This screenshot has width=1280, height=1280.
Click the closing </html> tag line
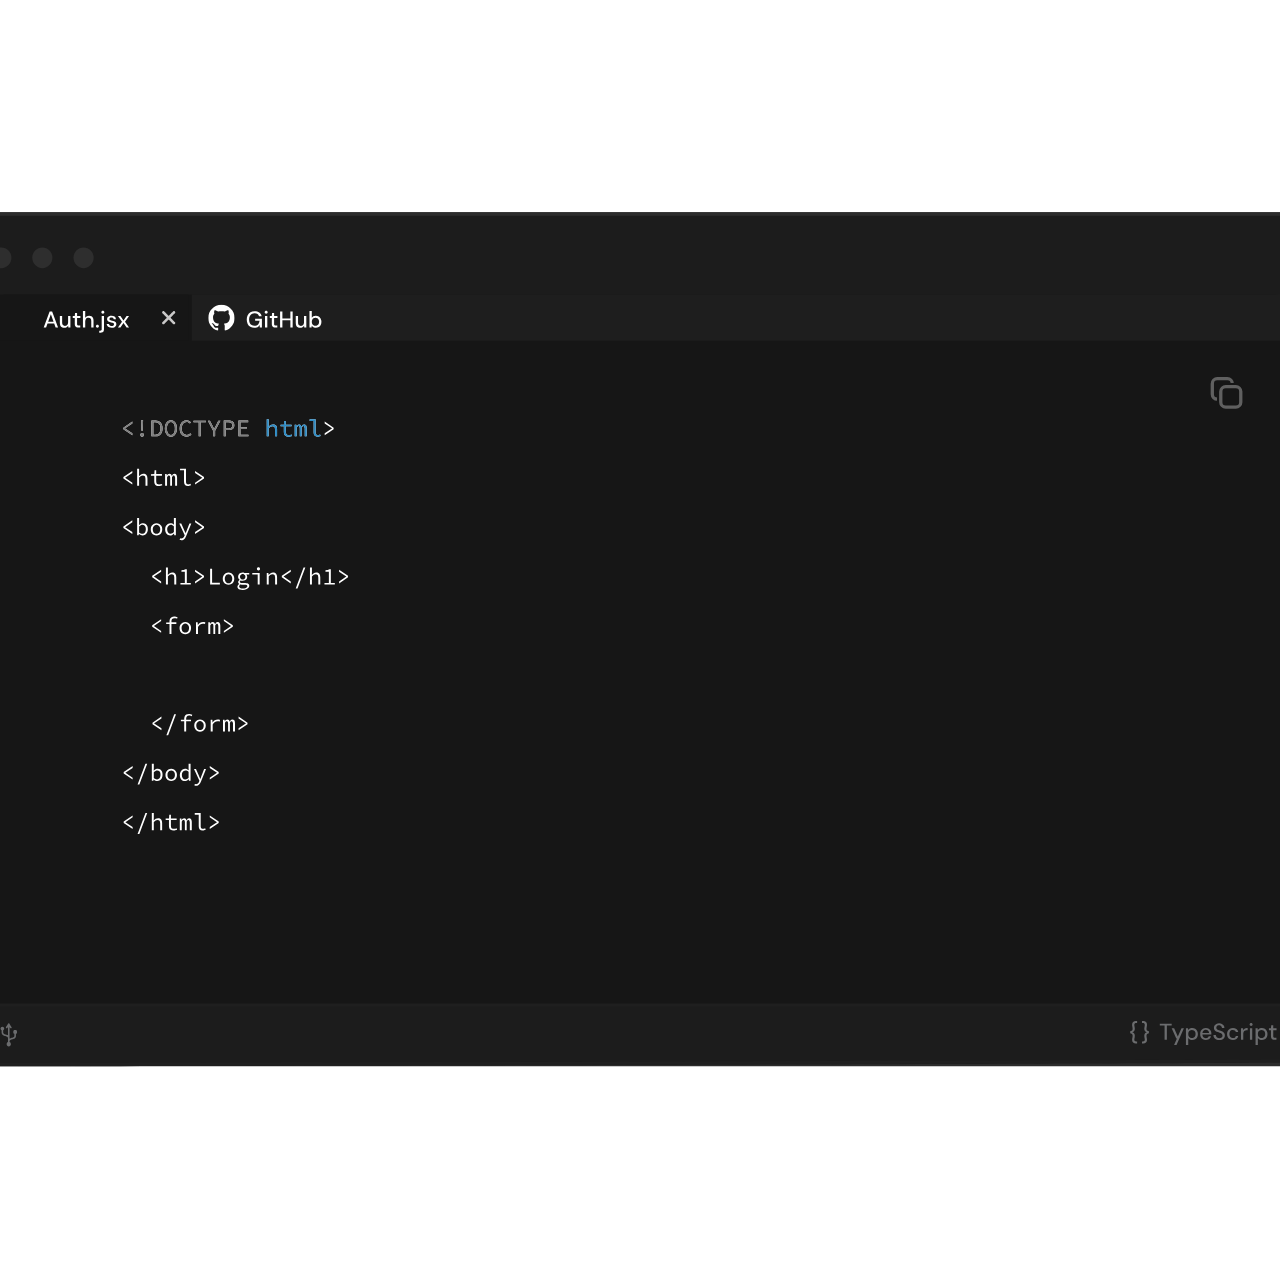coord(171,822)
